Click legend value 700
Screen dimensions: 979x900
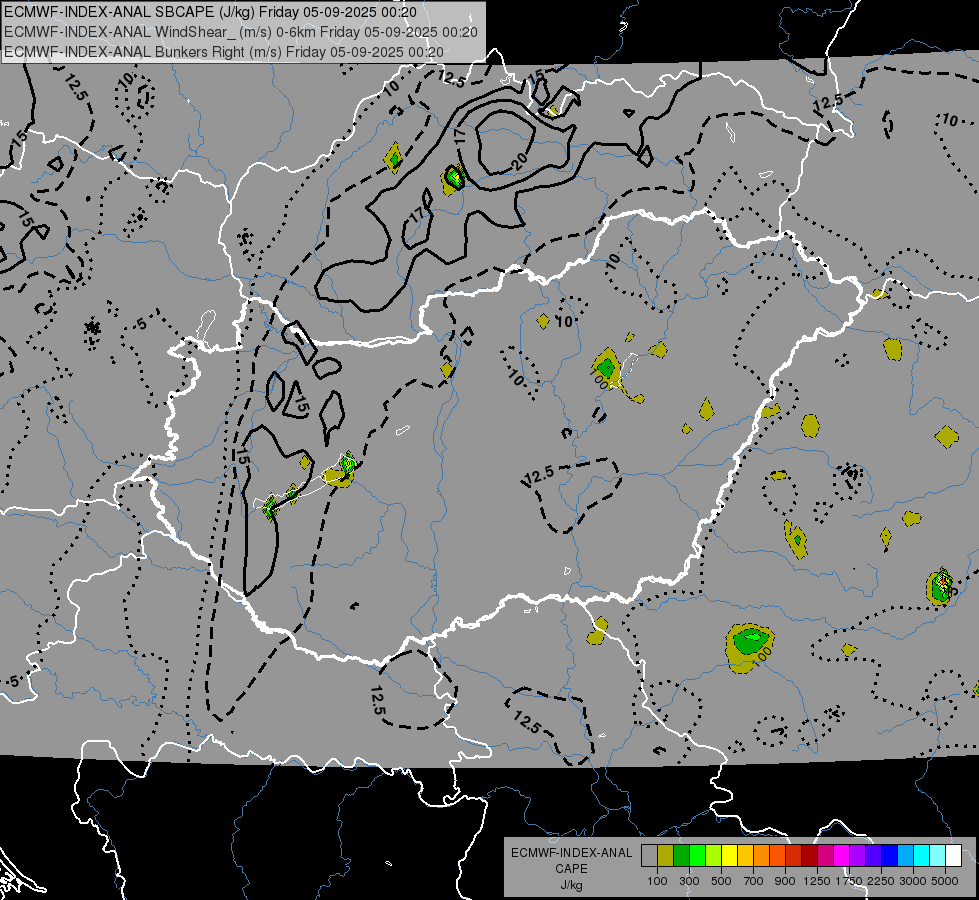point(754,881)
